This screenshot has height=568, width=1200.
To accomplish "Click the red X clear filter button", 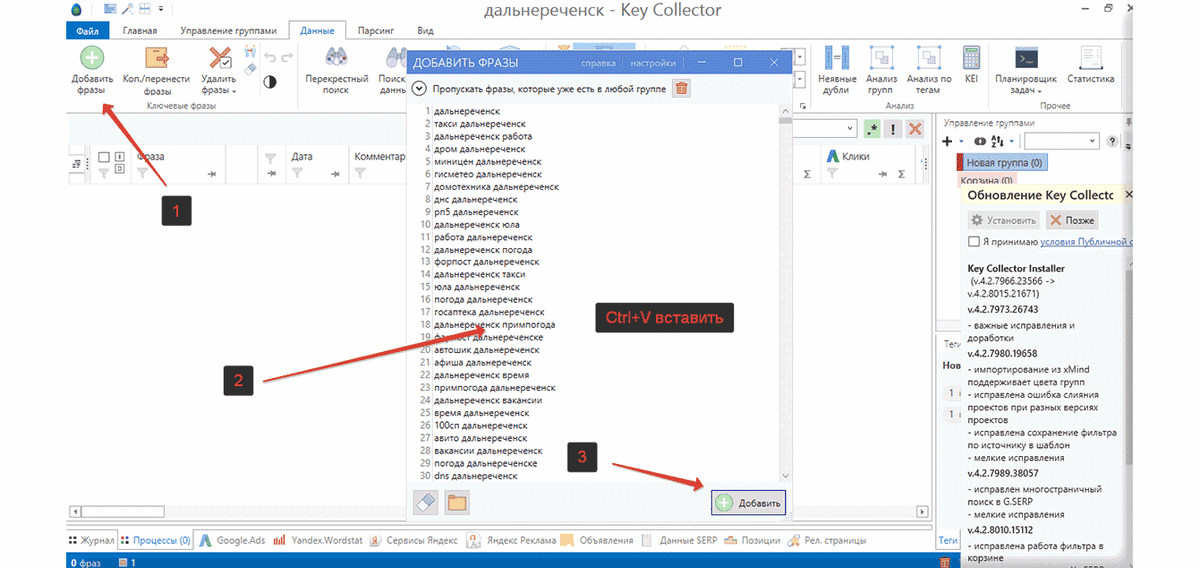I will (914, 129).
